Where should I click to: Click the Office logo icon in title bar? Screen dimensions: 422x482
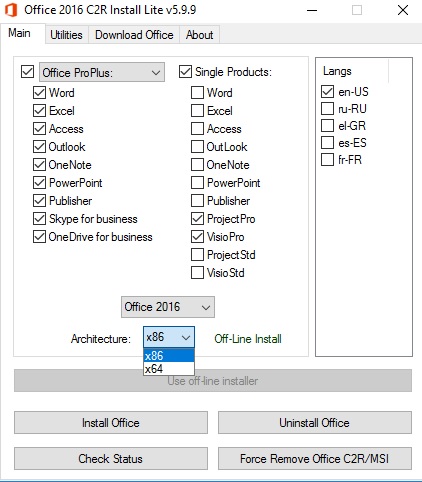11,10
